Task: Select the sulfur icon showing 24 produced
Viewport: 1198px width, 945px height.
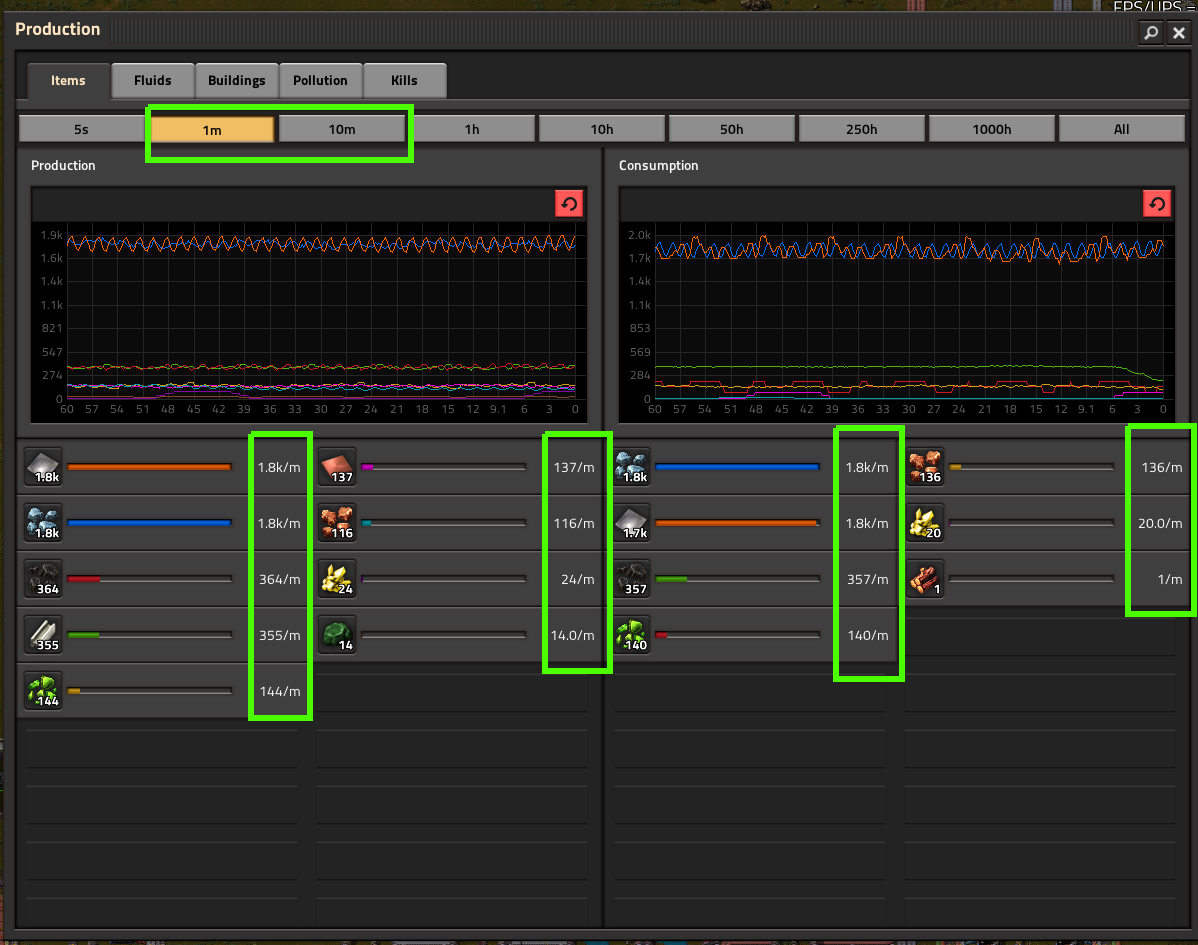Action: (x=337, y=579)
